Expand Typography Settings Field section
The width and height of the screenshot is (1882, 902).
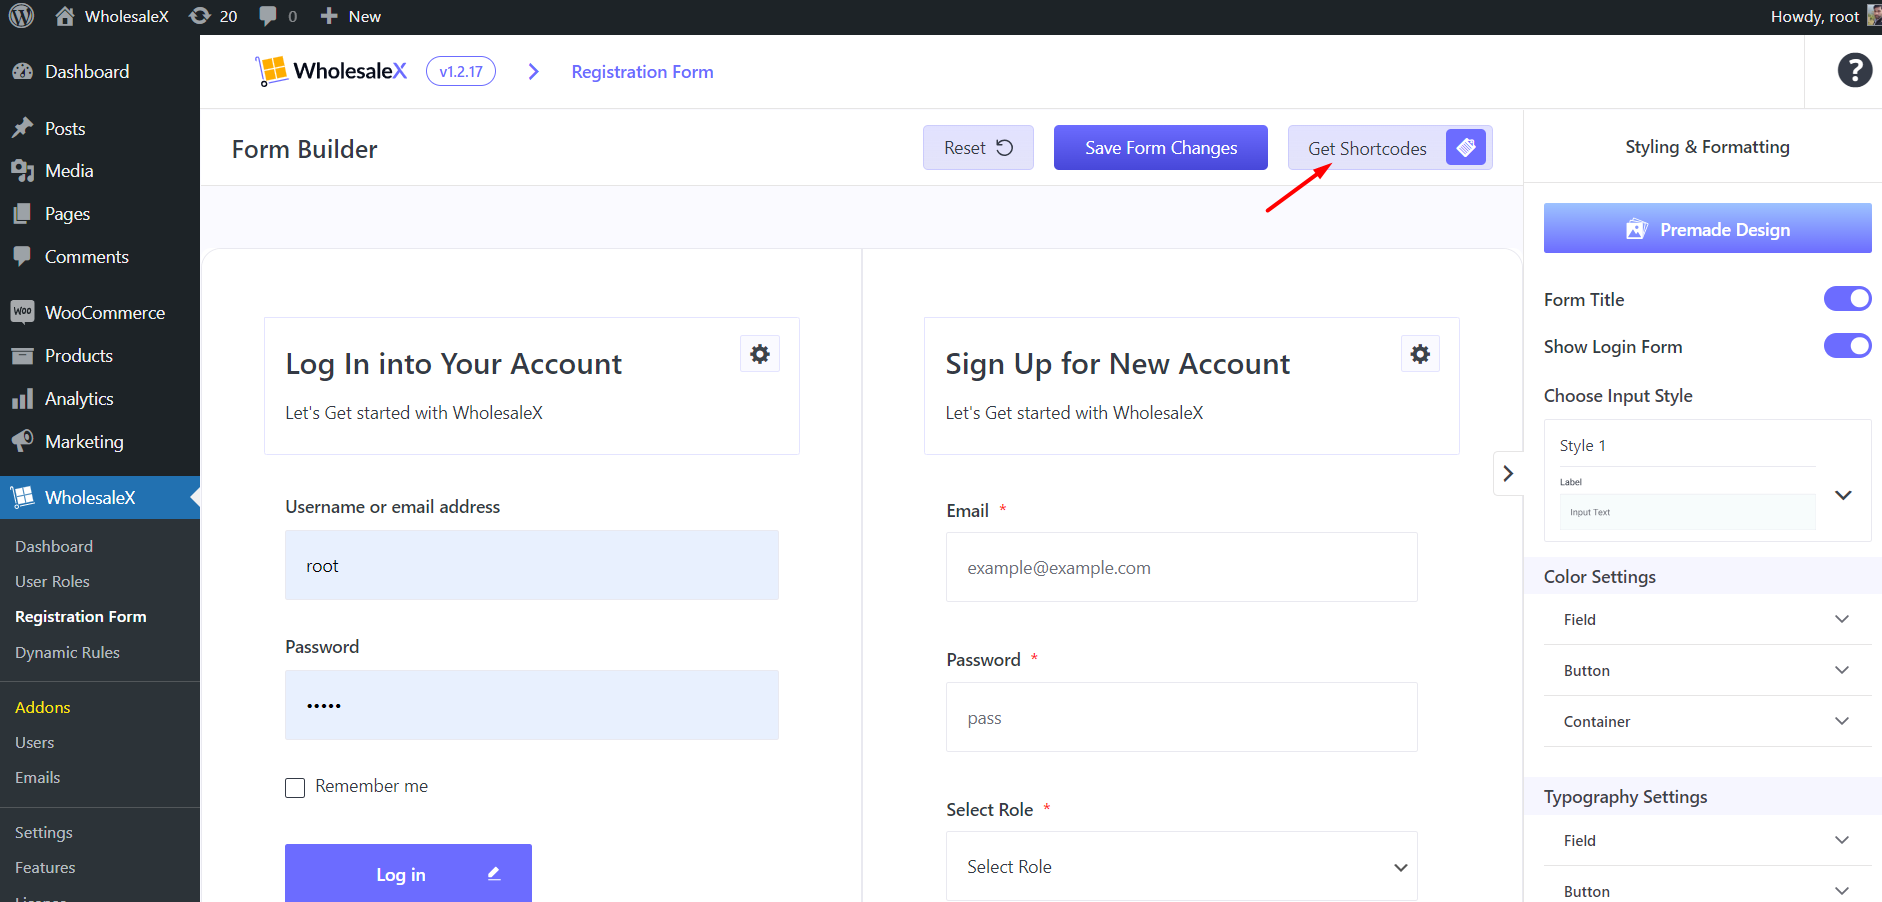pyautogui.click(x=1707, y=841)
